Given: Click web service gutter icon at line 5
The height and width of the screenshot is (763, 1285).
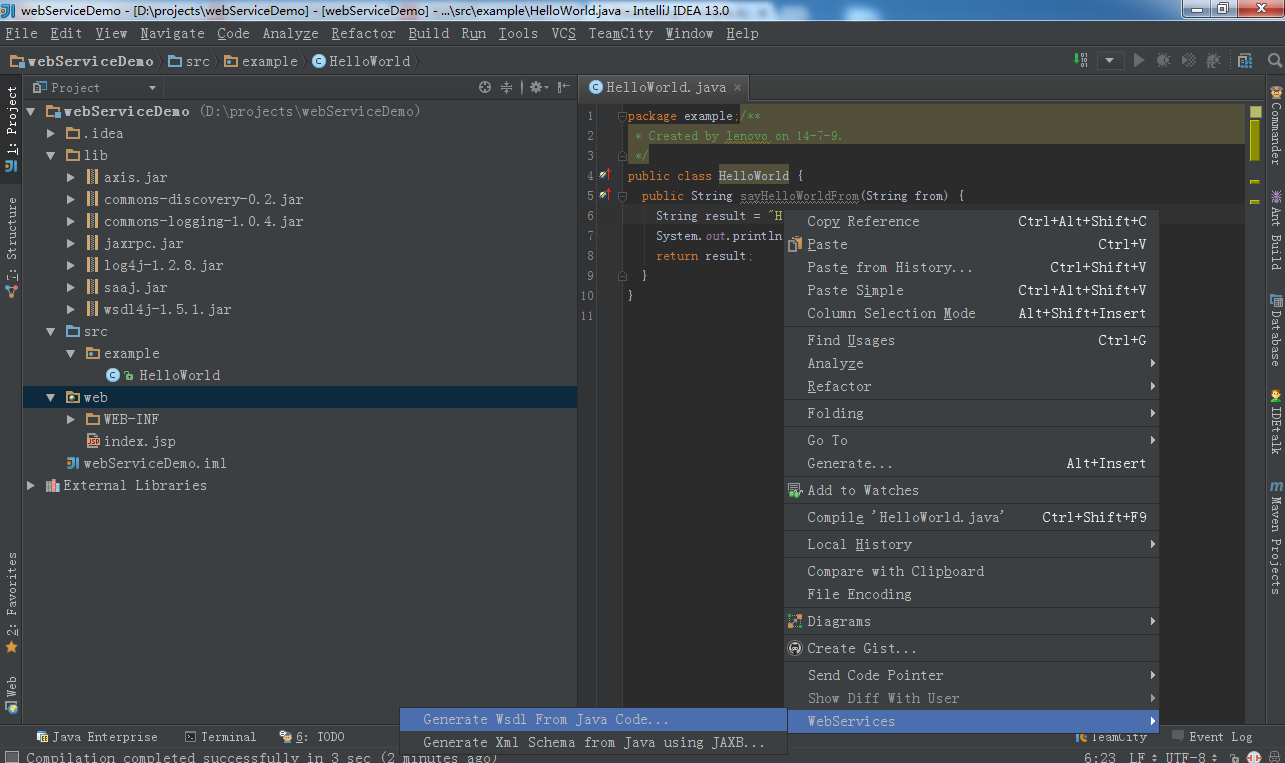Looking at the screenshot, I should [604, 195].
